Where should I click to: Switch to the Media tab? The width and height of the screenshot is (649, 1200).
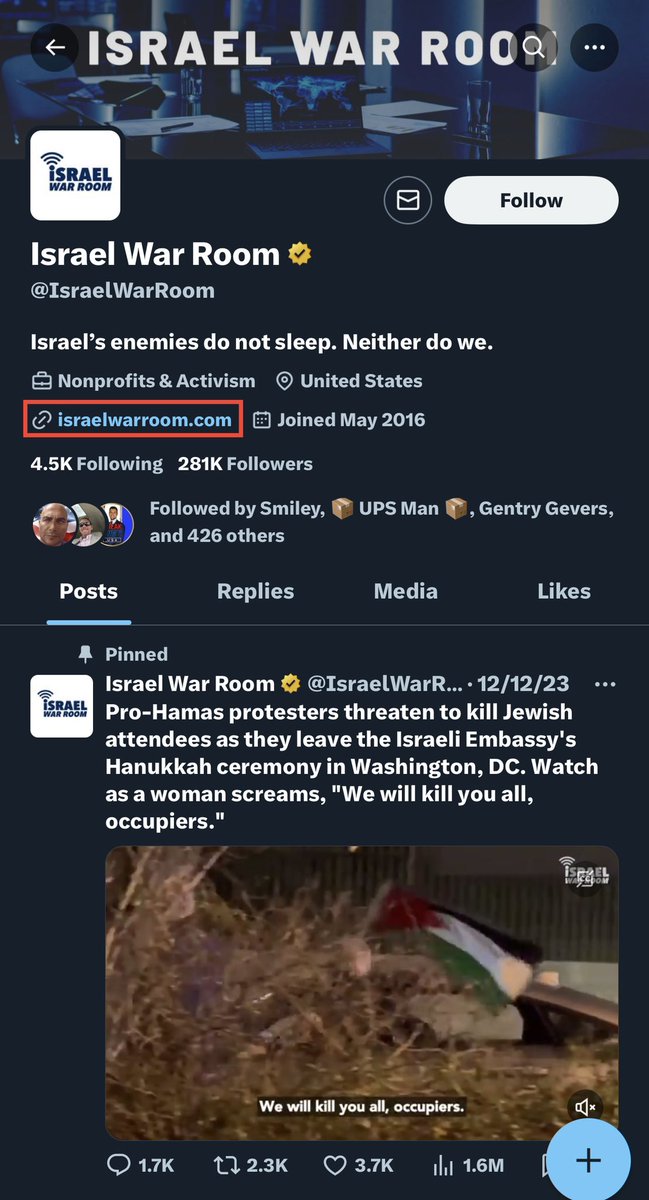(x=405, y=591)
